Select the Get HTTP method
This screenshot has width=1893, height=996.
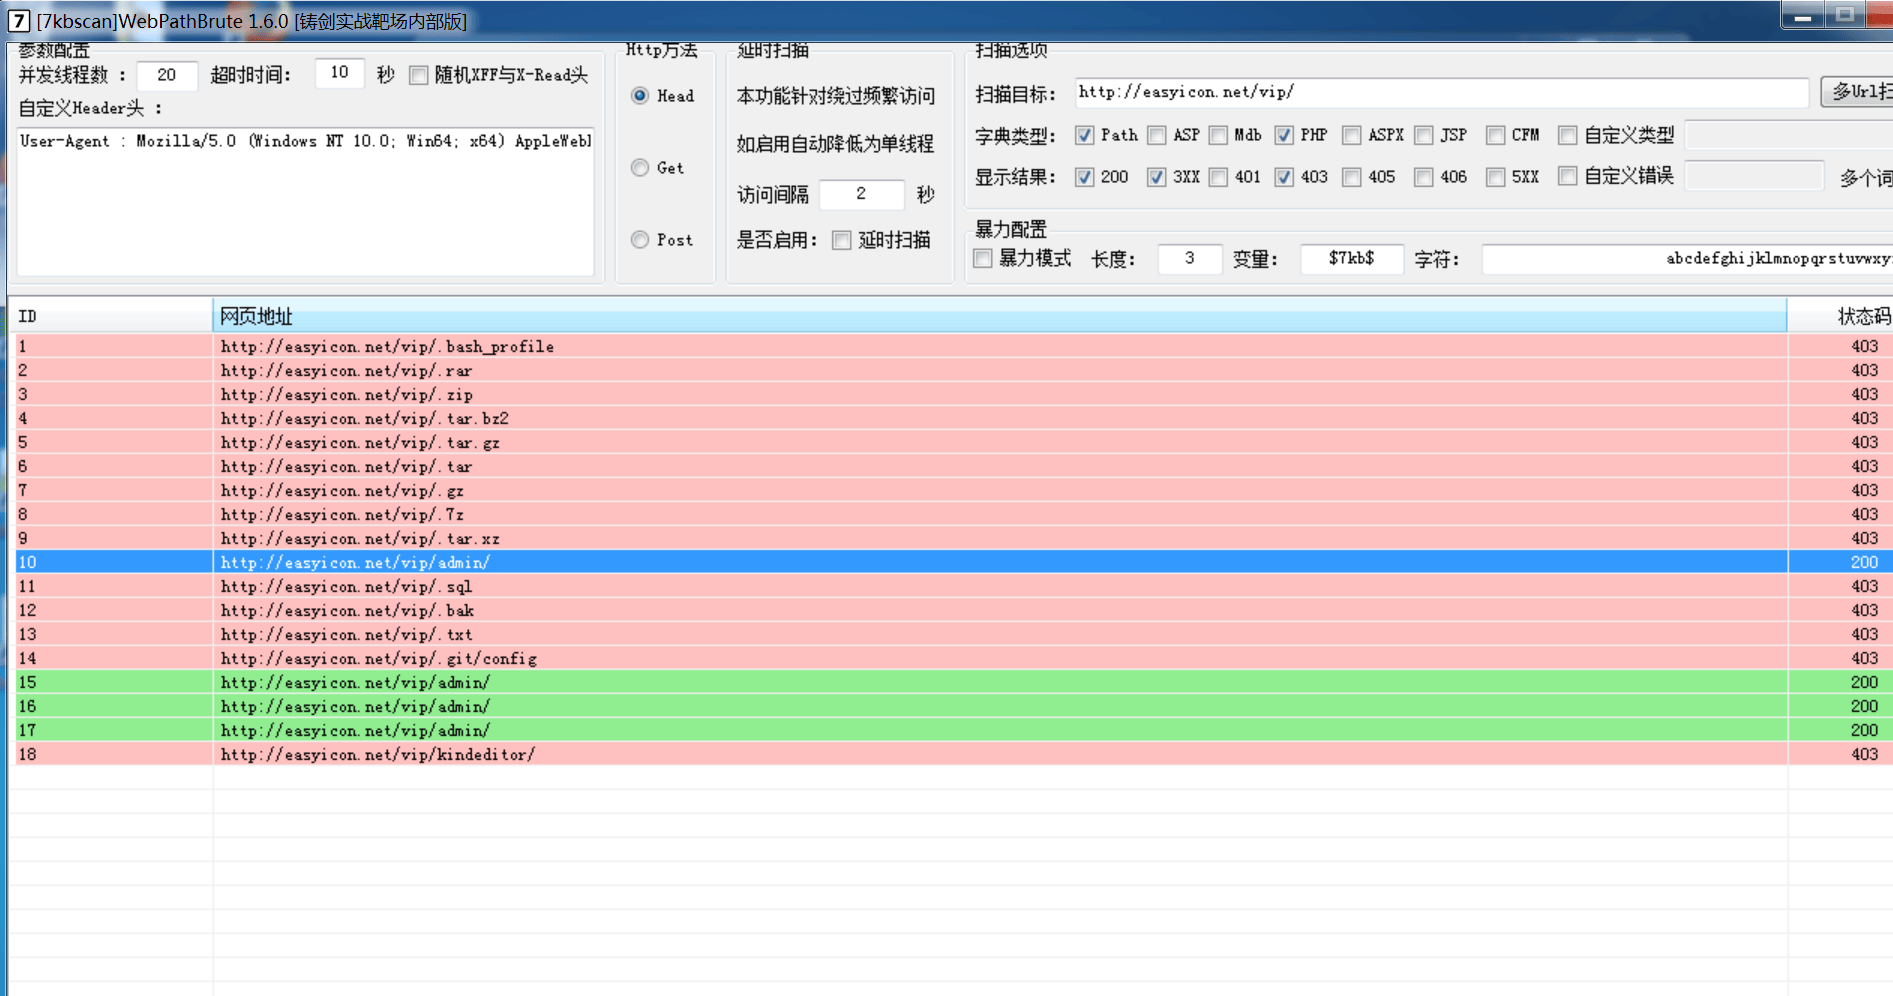640,168
